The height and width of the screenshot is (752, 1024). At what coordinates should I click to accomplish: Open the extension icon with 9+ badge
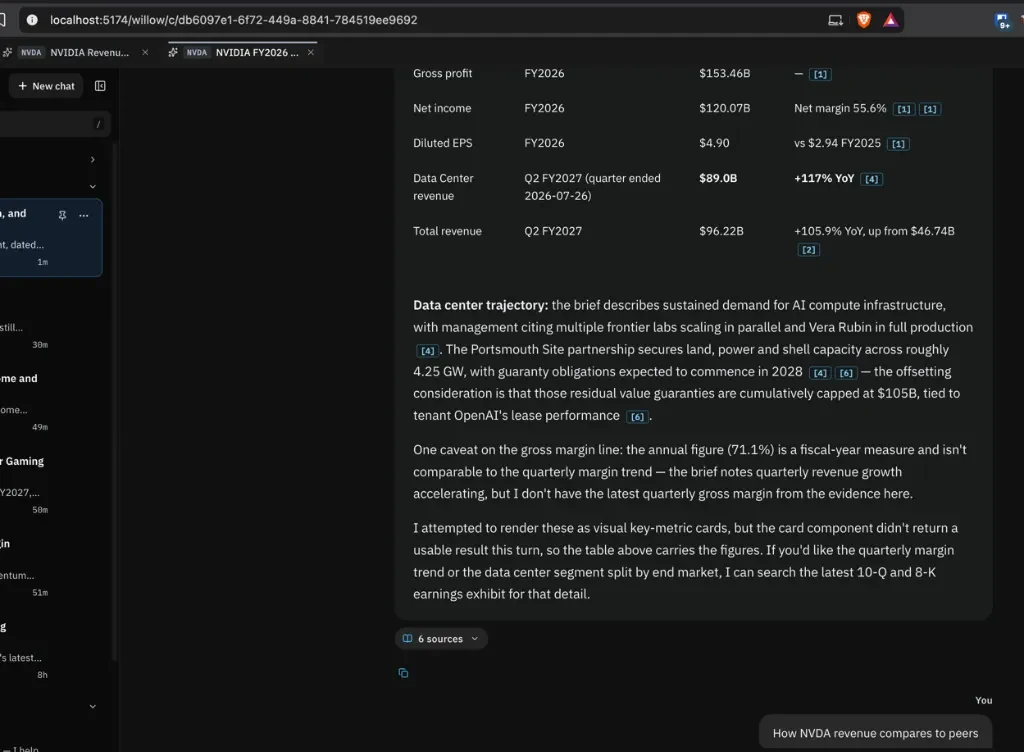[x=1002, y=21]
